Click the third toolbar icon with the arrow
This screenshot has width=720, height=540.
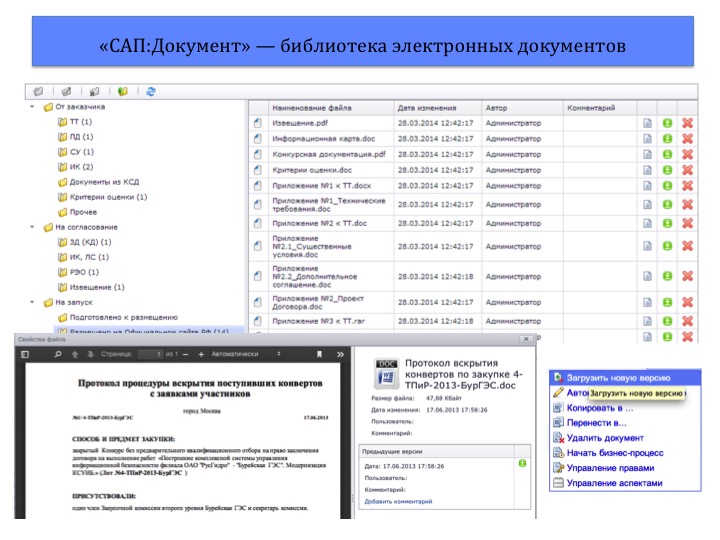(95, 91)
